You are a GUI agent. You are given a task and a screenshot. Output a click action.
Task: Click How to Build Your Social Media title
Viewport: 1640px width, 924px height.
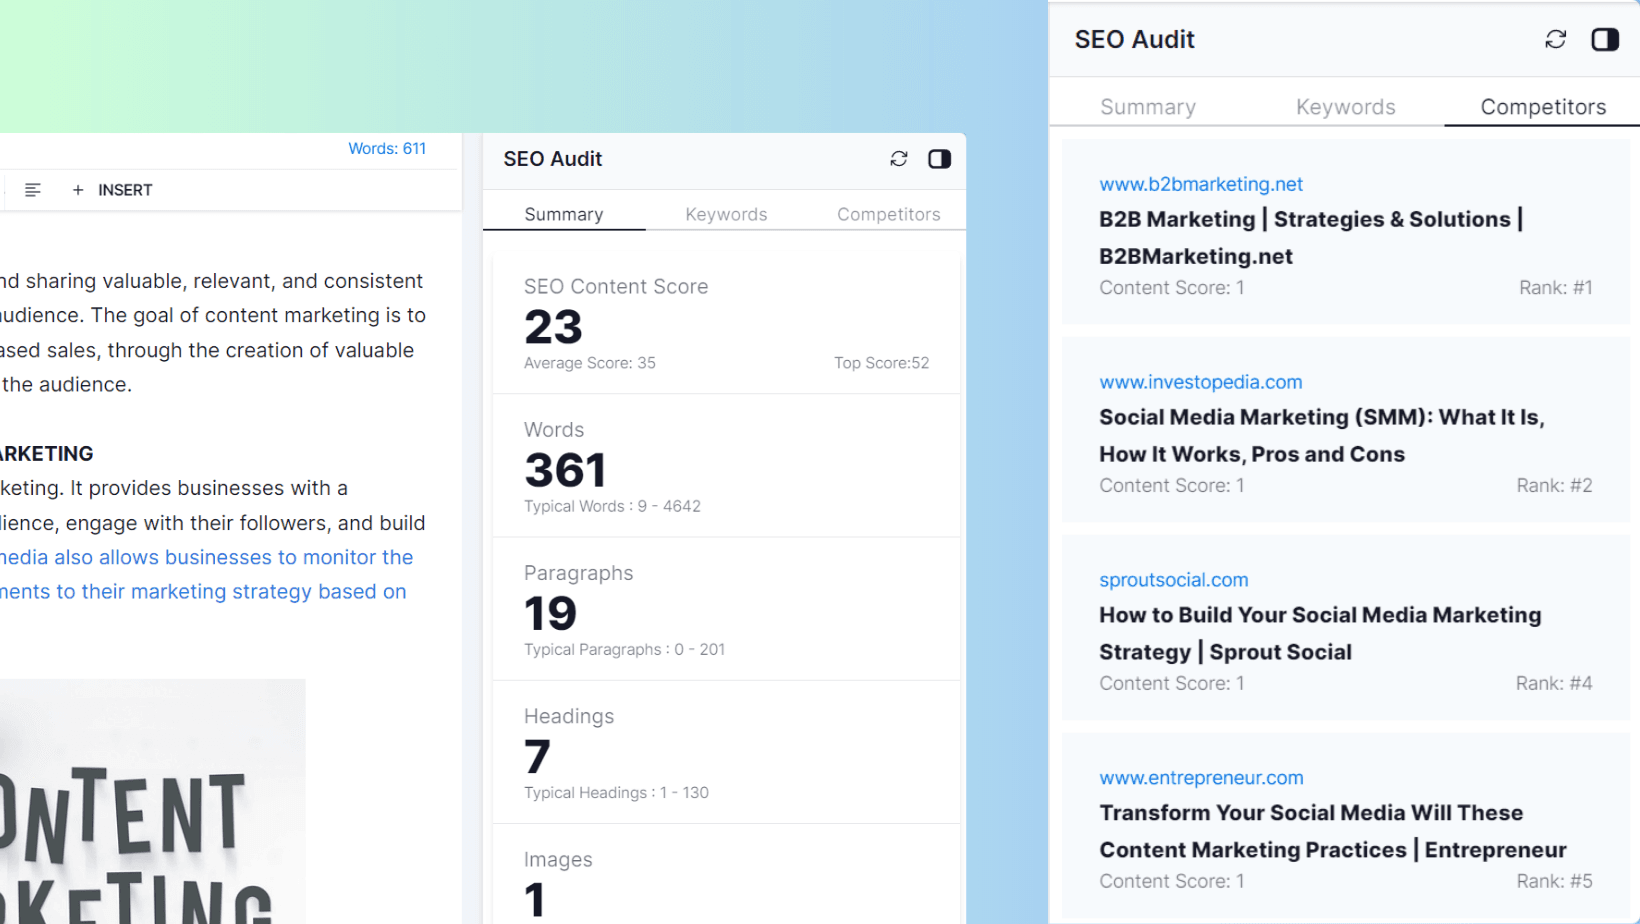coord(1320,634)
